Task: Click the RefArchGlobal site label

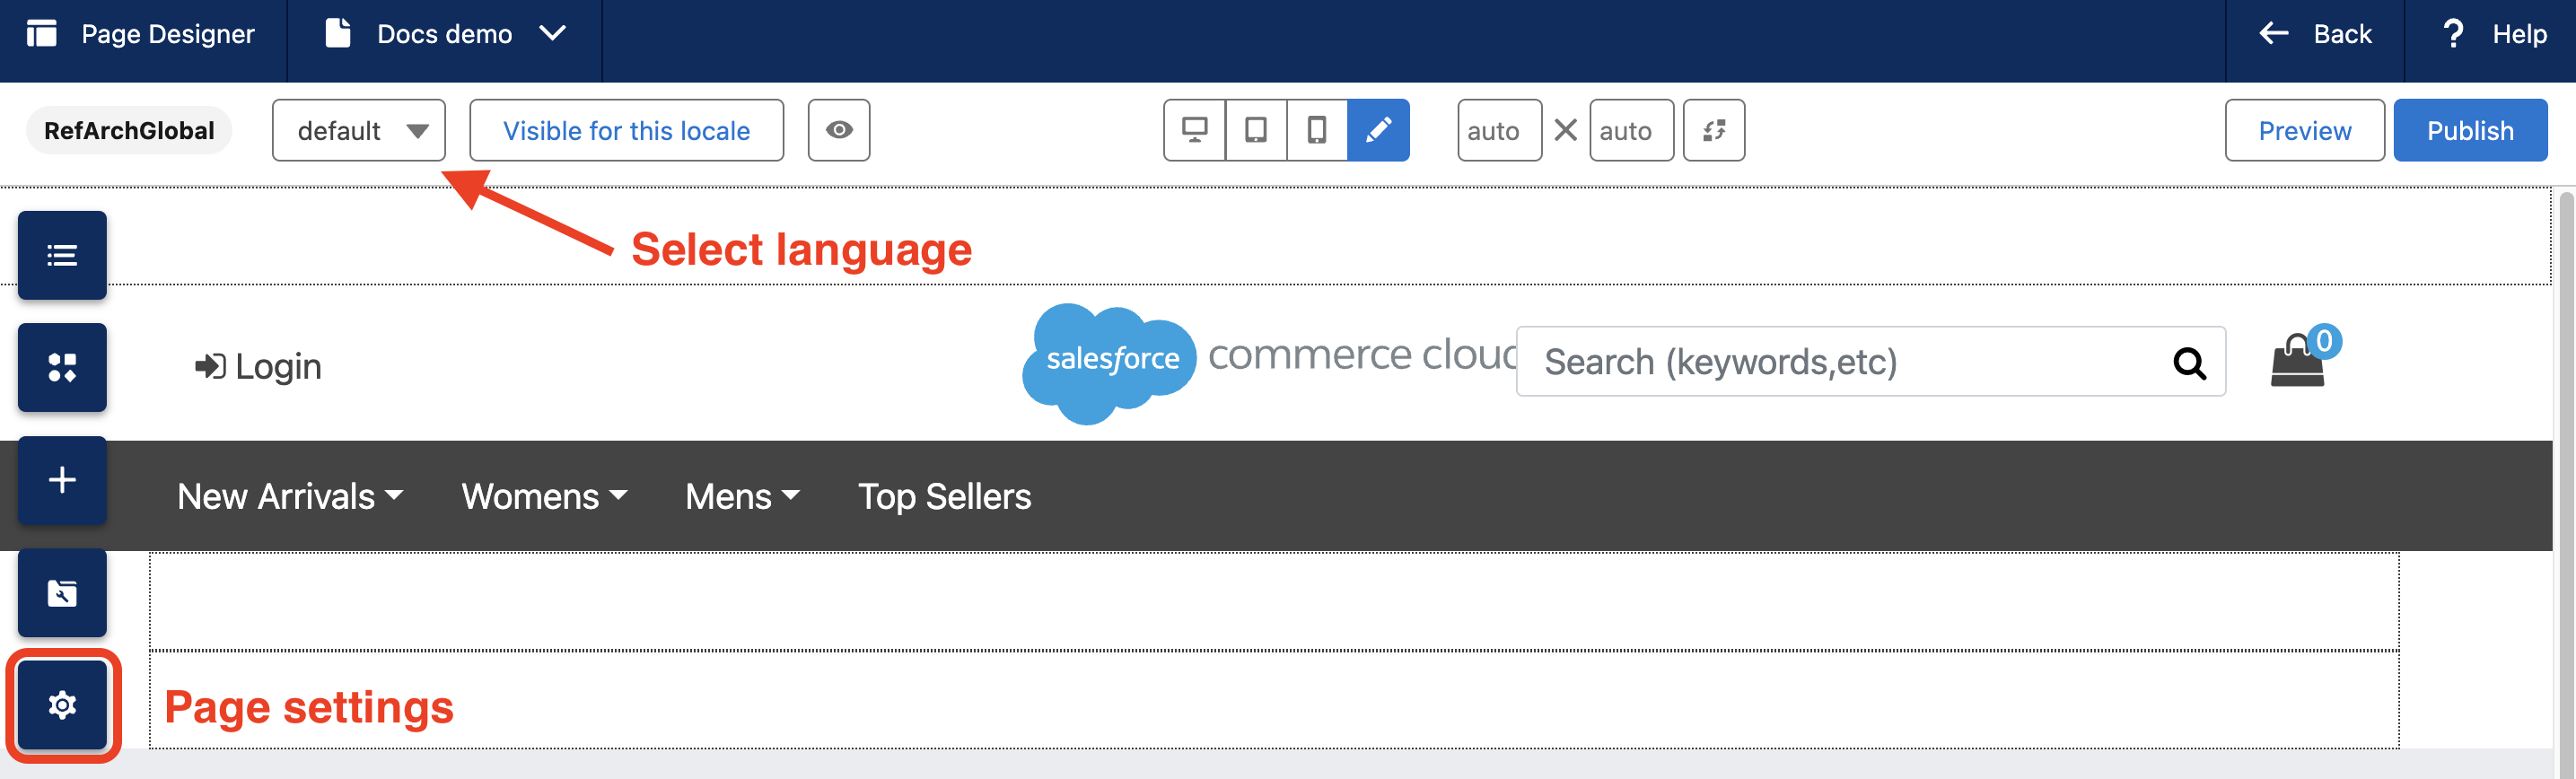Action: tap(129, 130)
